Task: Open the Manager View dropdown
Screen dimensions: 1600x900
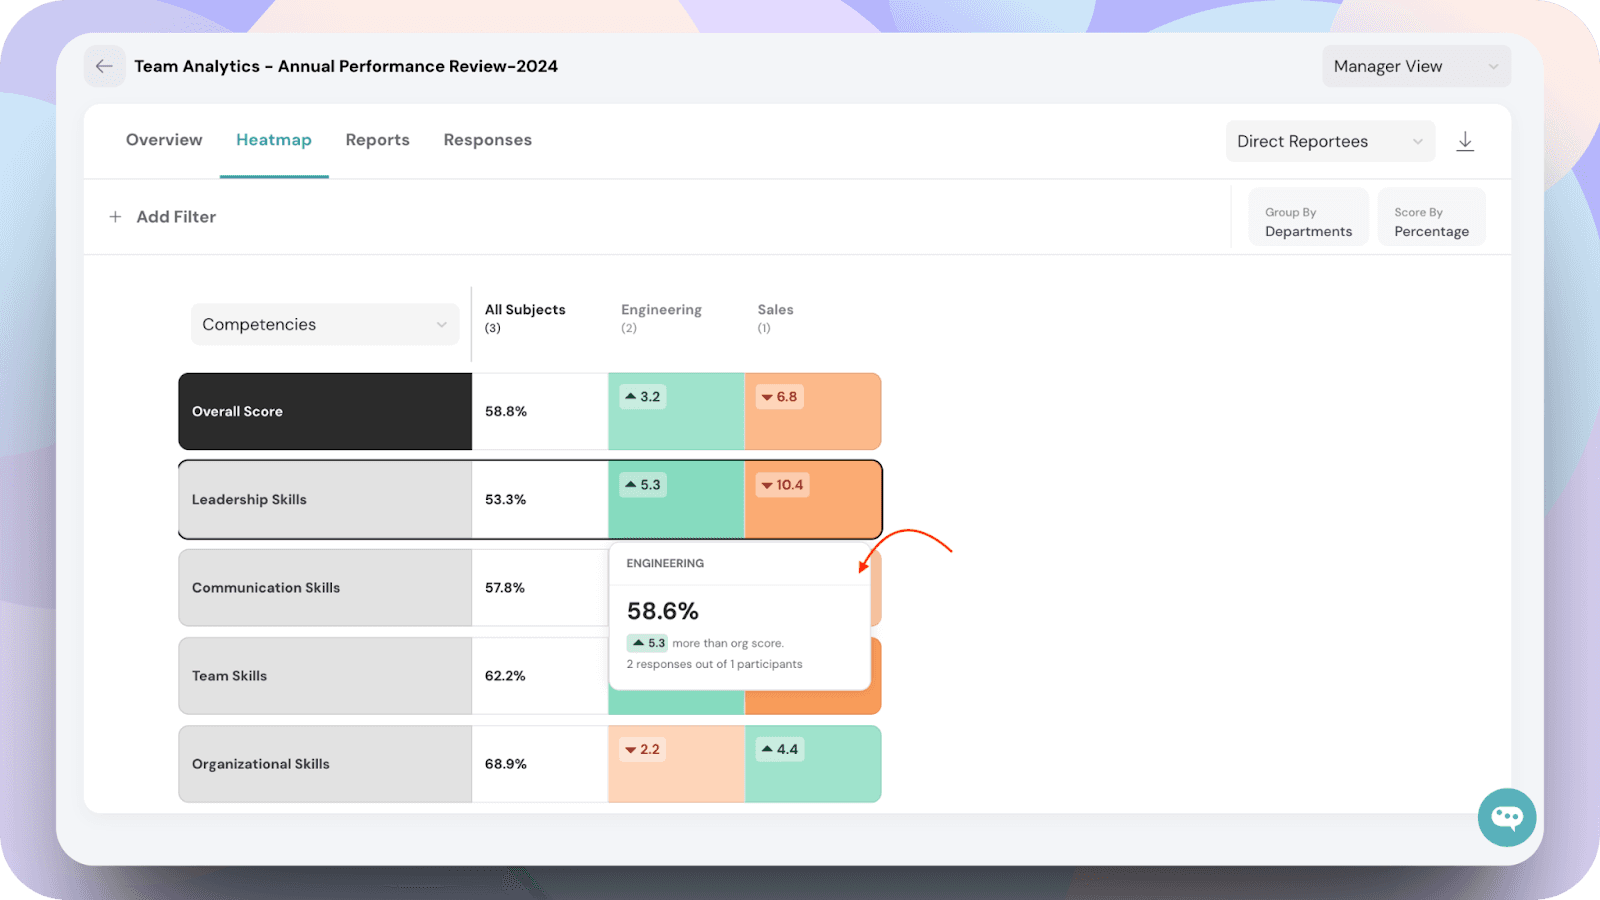Action: click(1415, 66)
